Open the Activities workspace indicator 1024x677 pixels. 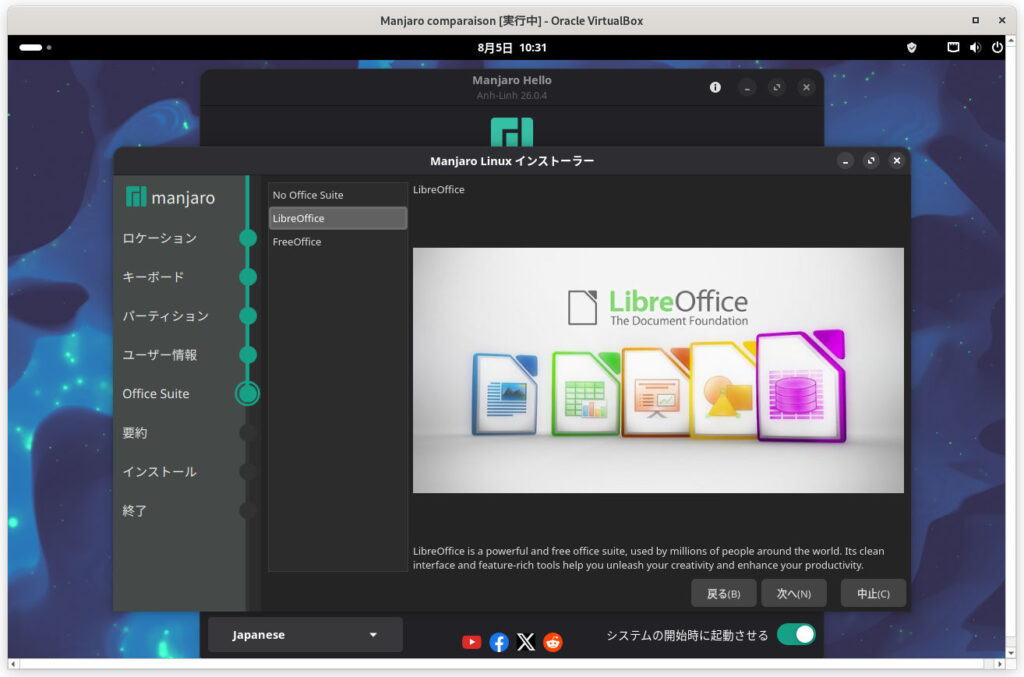point(35,48)
